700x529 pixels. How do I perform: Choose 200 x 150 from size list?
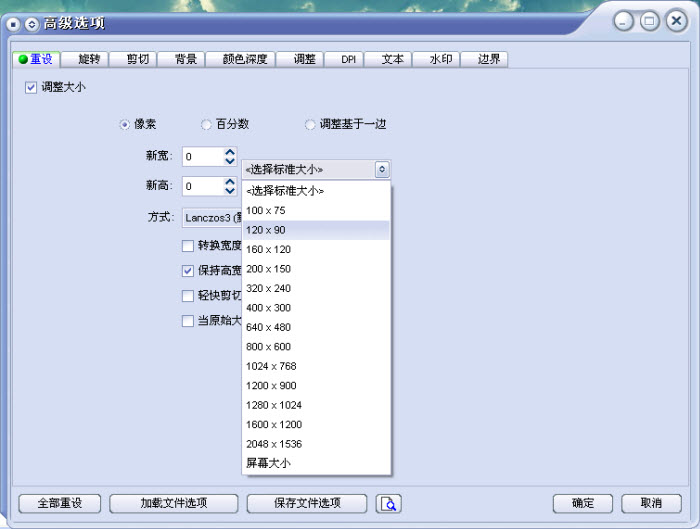(x=316, y=269)
